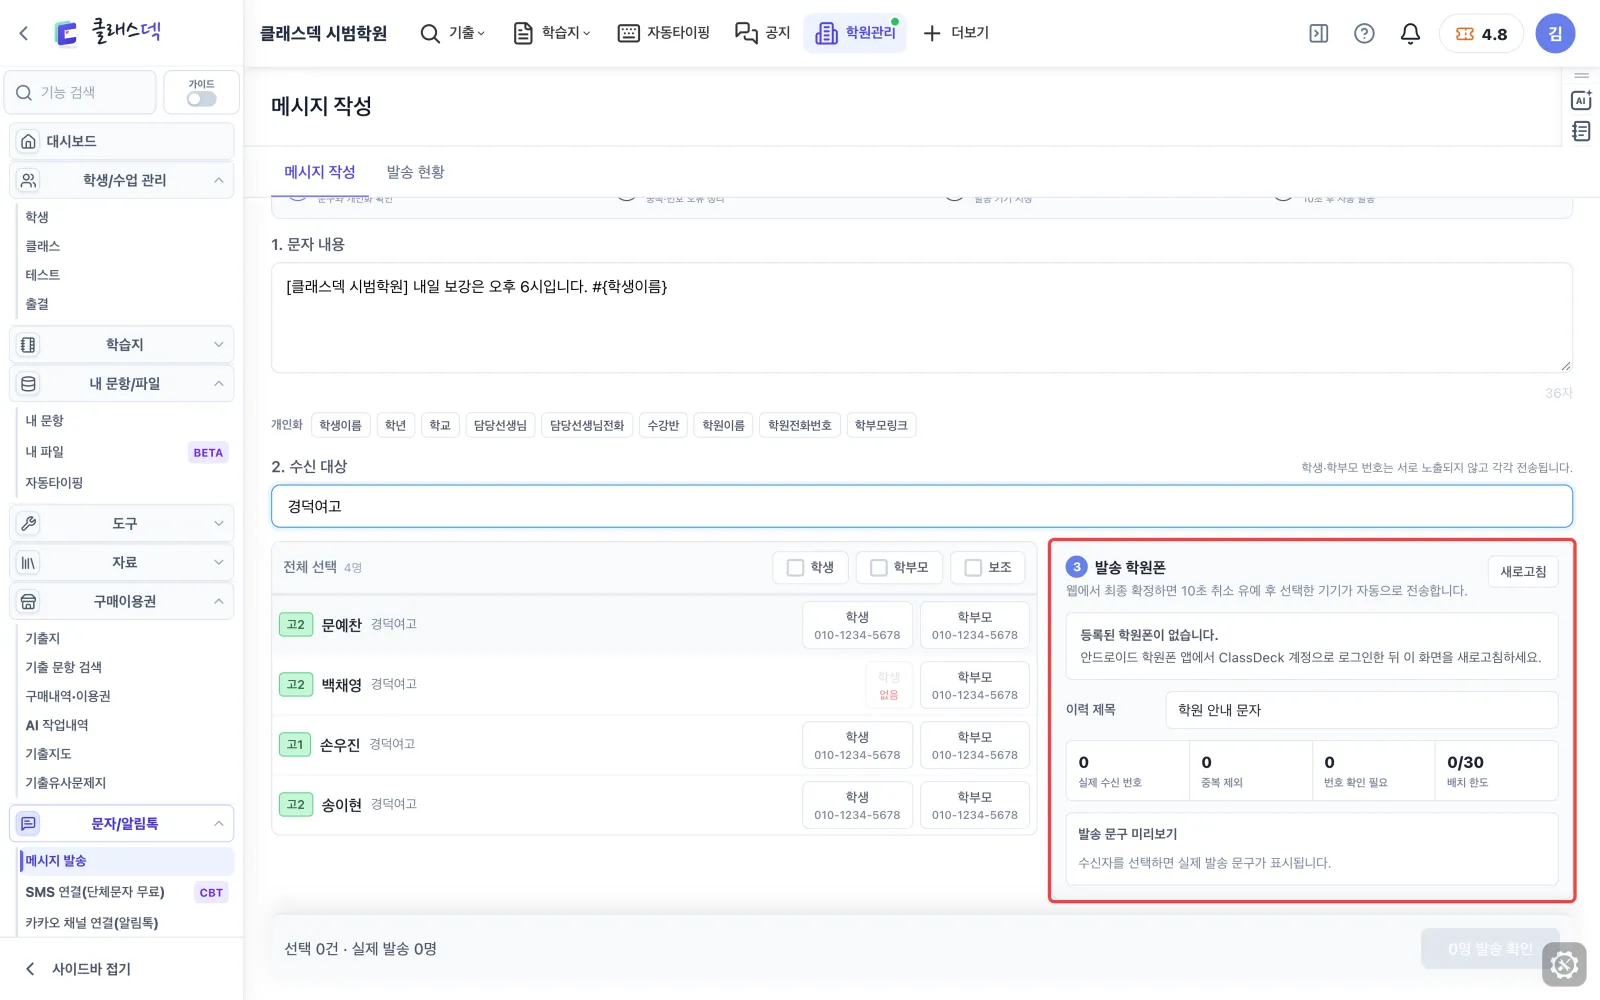Open 자동타이핑 in the top navigation
Screen dimensions: 1600x1000
(664, 33)
